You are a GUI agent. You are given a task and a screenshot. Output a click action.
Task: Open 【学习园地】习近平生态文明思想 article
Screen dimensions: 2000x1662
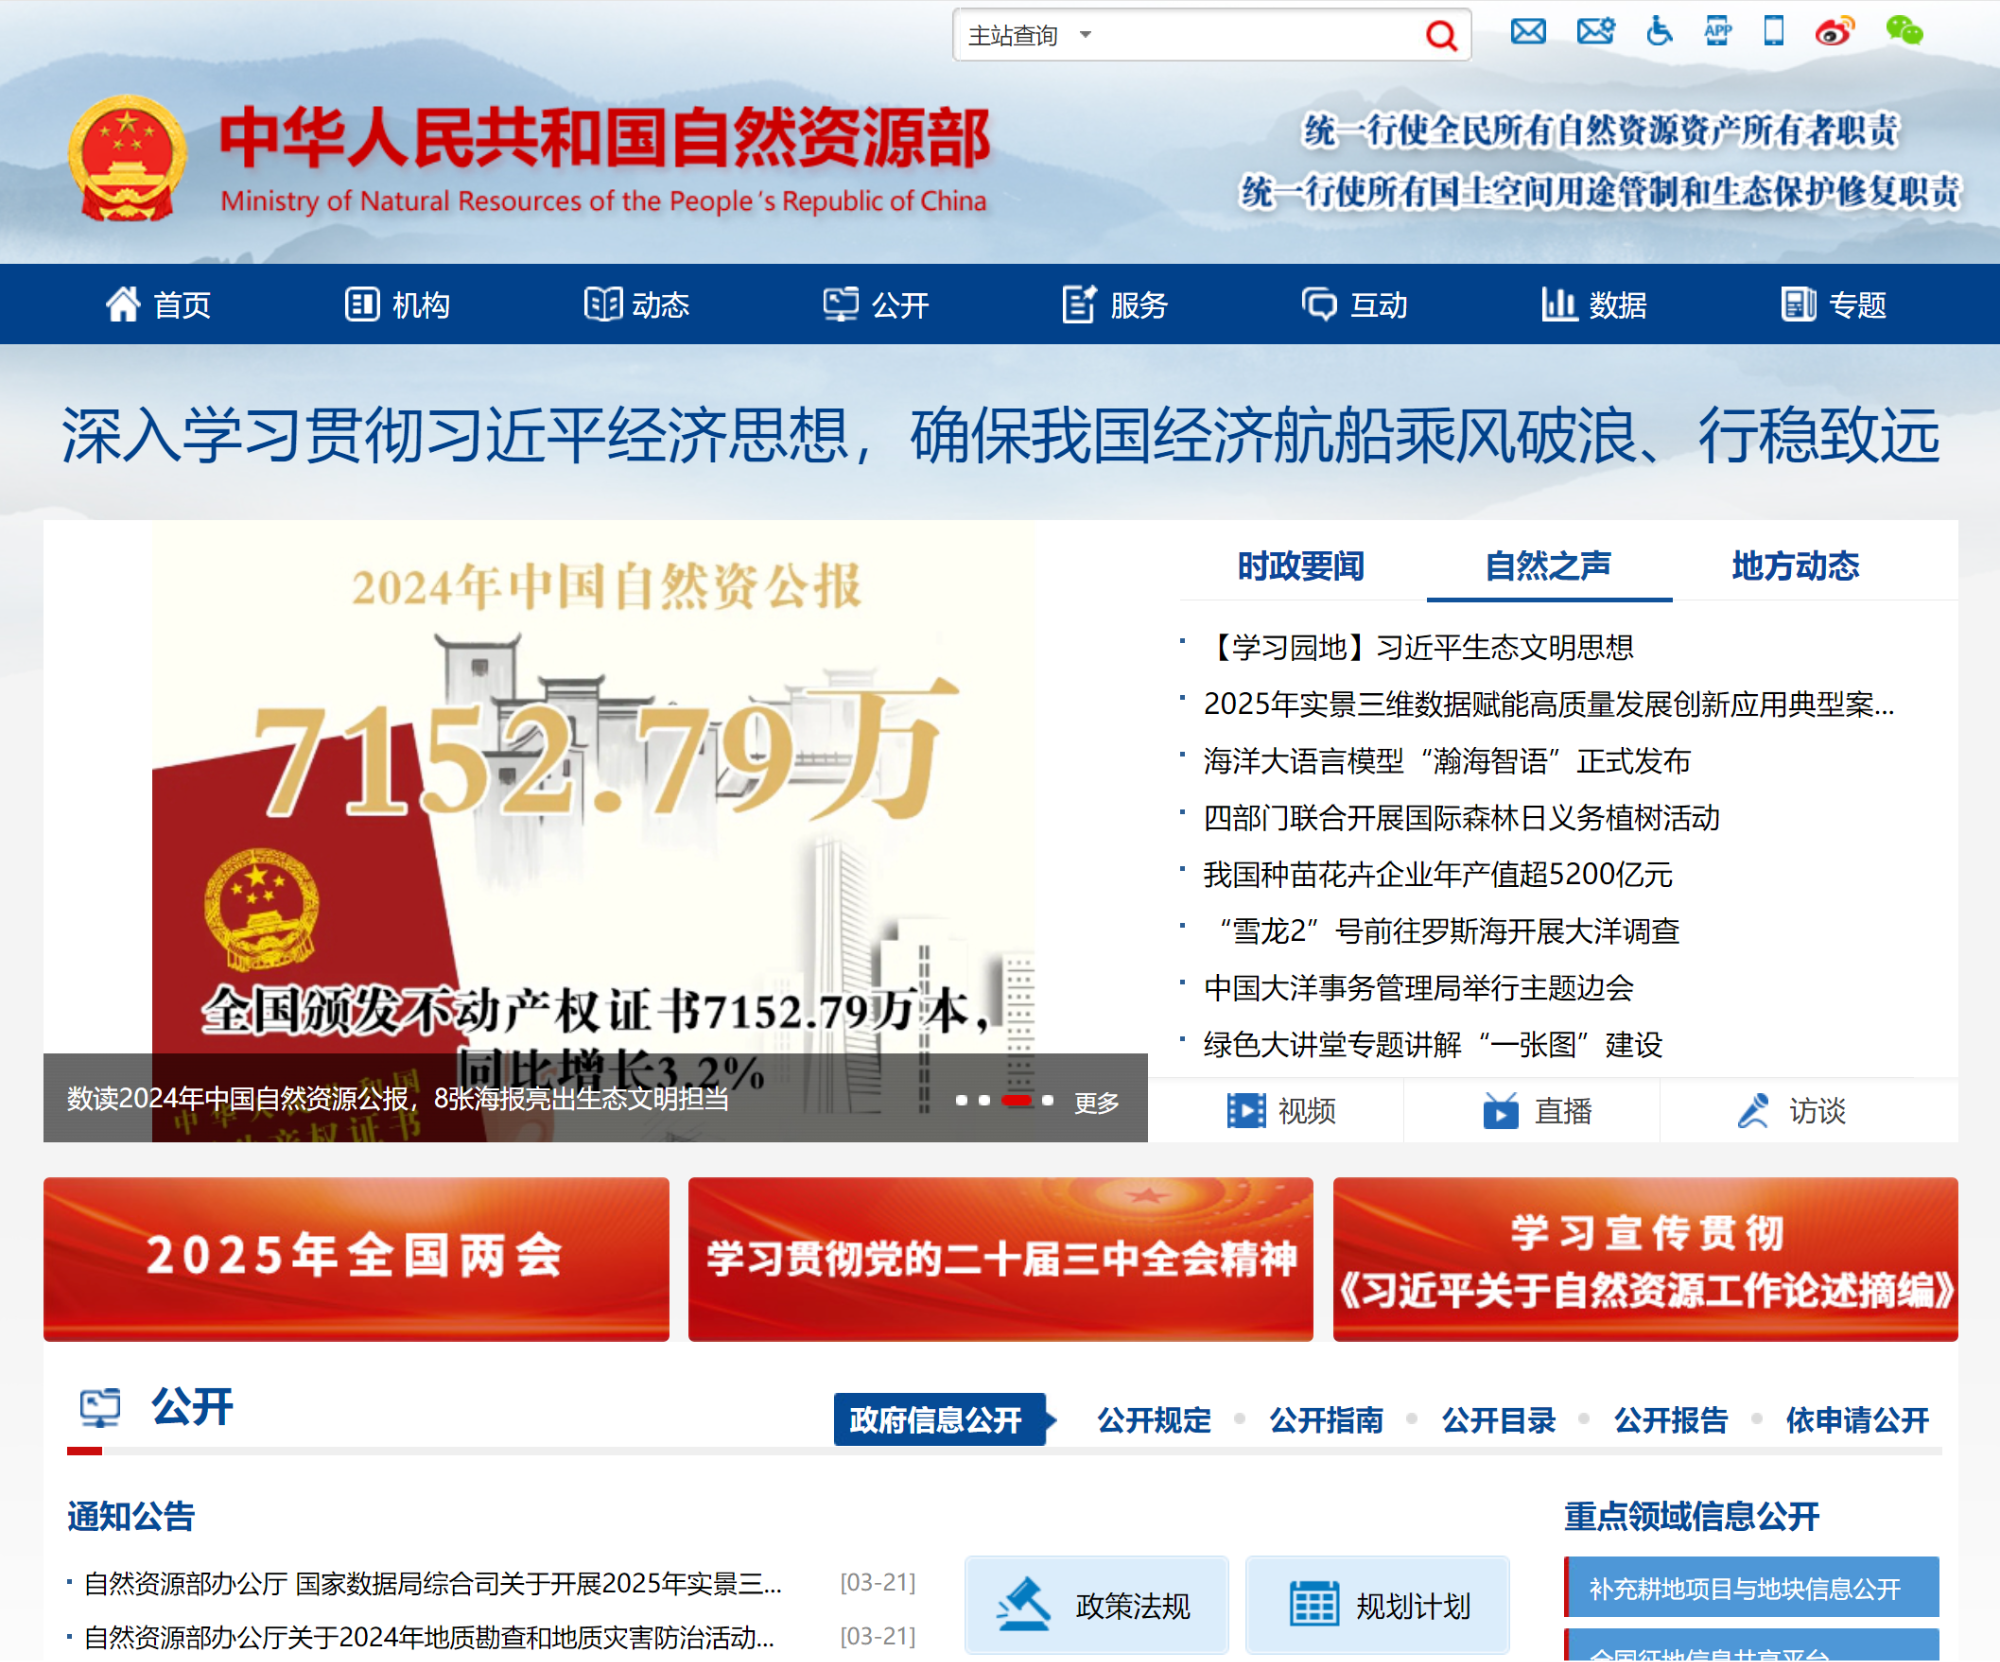(x=1418, y=648)
